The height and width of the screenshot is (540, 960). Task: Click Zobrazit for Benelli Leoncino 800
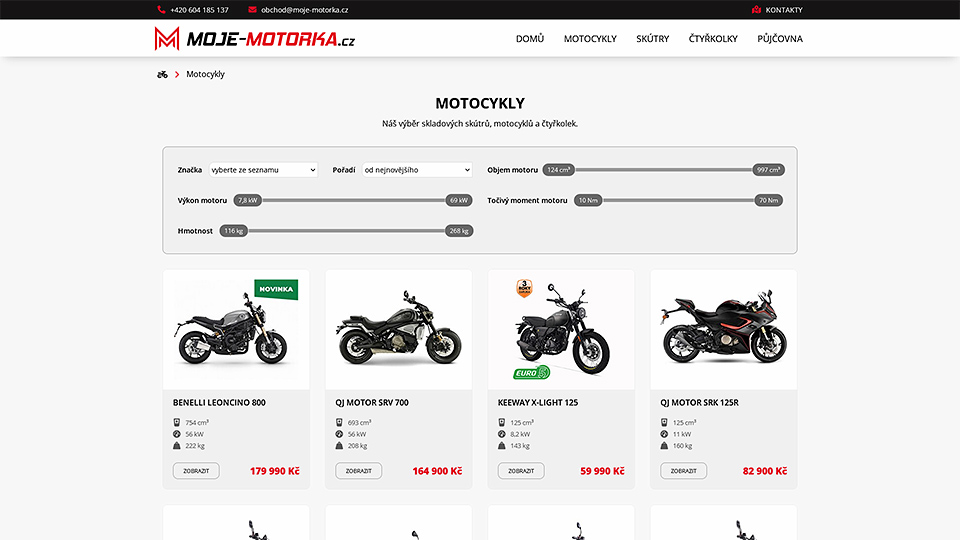coord(196,471)
